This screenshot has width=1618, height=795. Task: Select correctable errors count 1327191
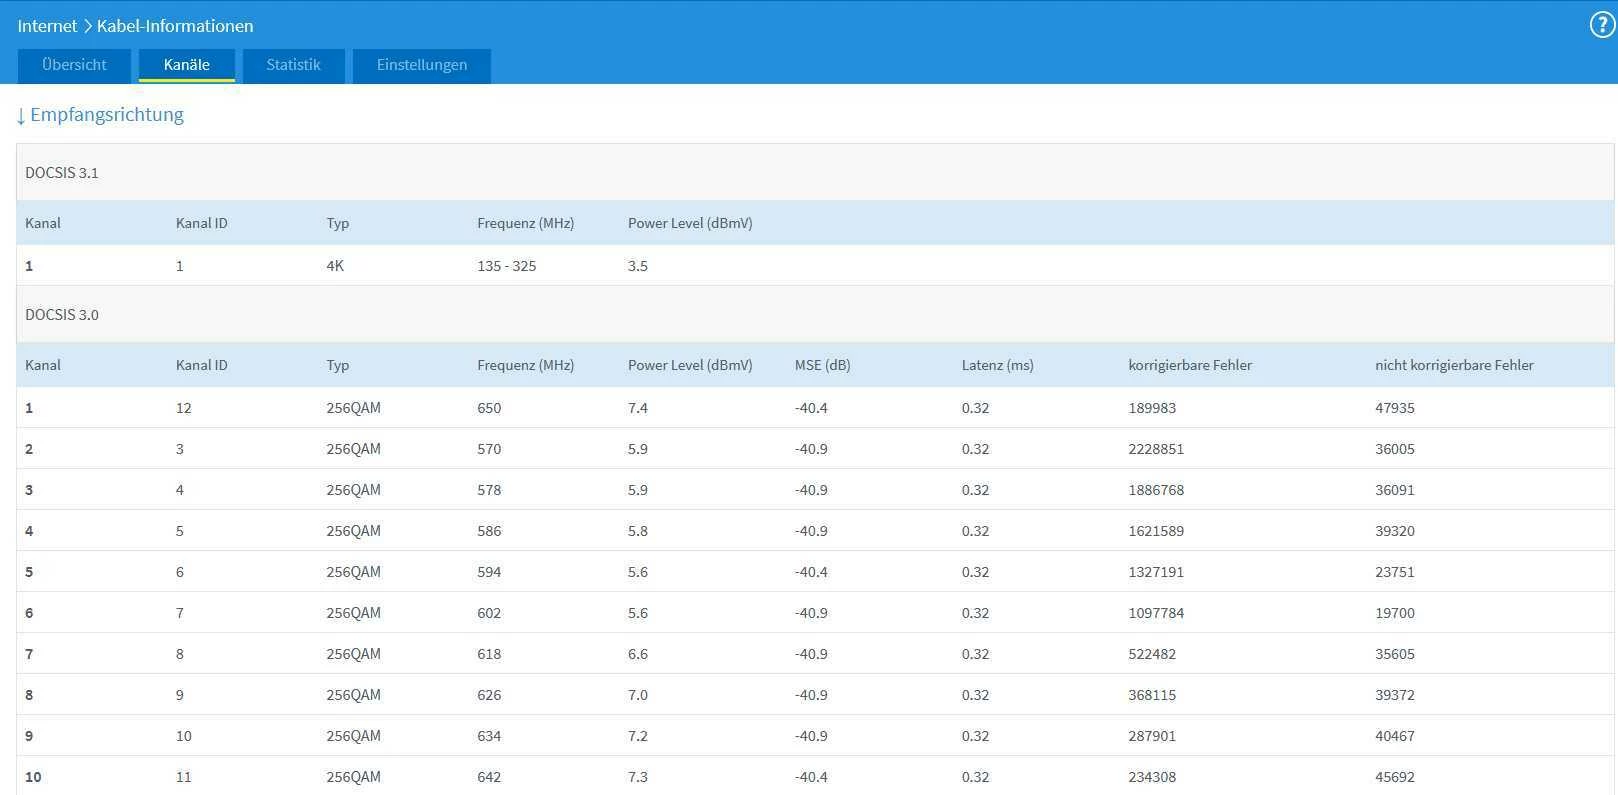pyautogui.click(x=1156, y=572)
